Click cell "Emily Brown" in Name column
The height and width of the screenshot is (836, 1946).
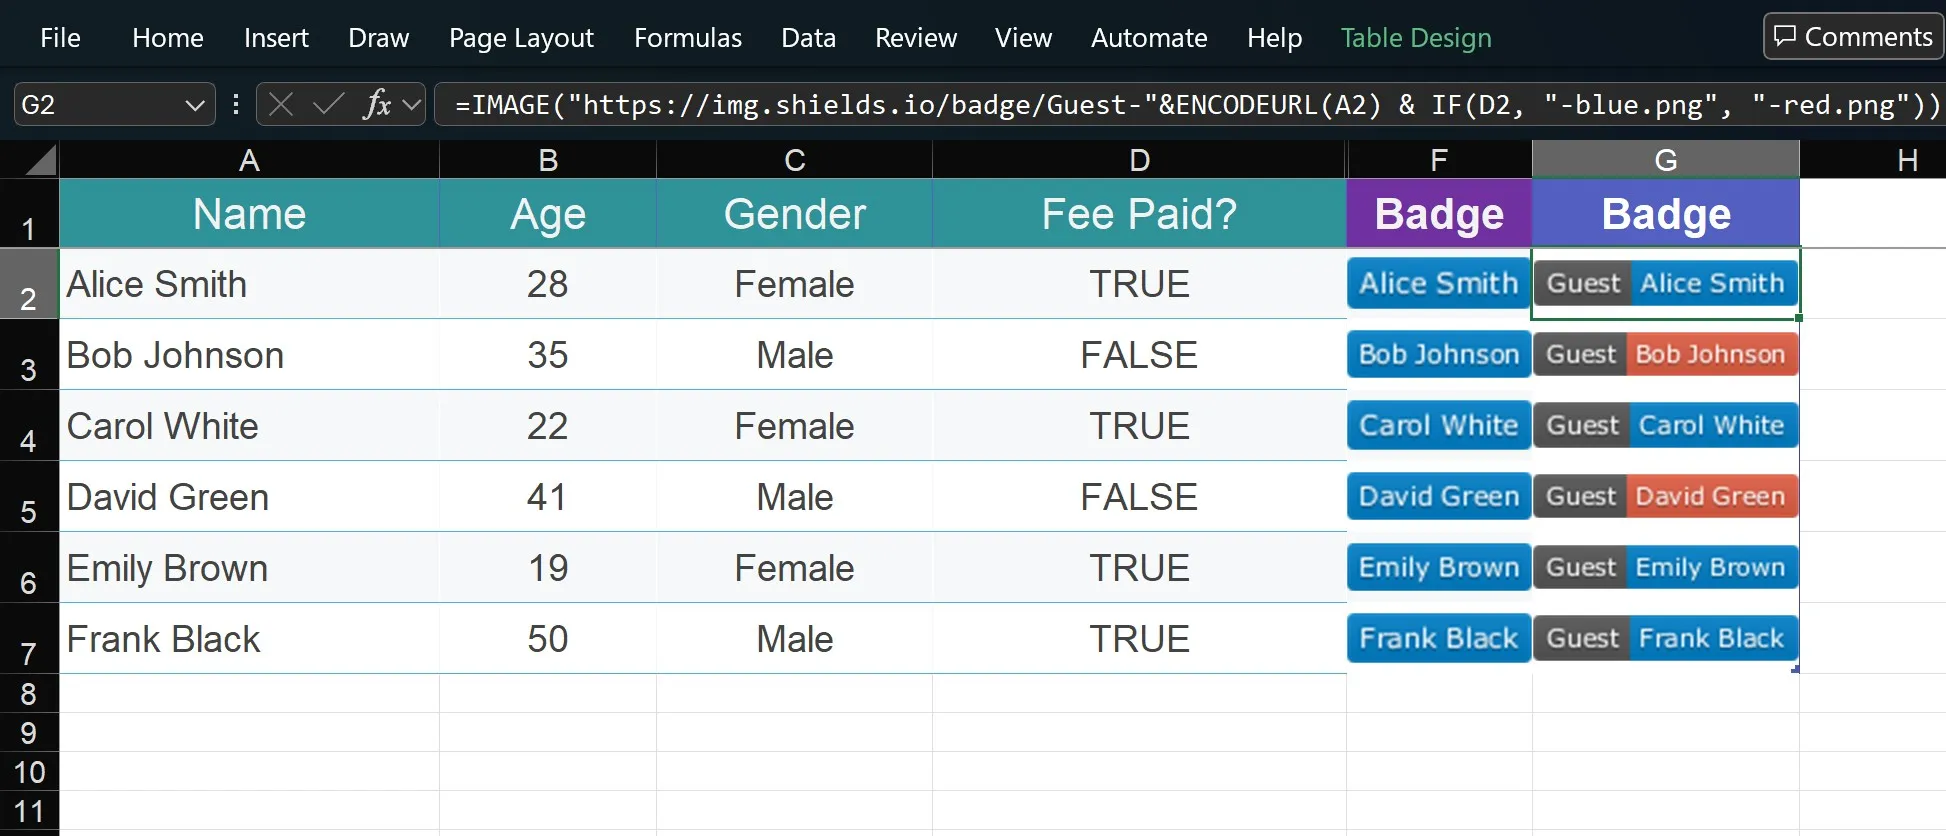point(249,568)
